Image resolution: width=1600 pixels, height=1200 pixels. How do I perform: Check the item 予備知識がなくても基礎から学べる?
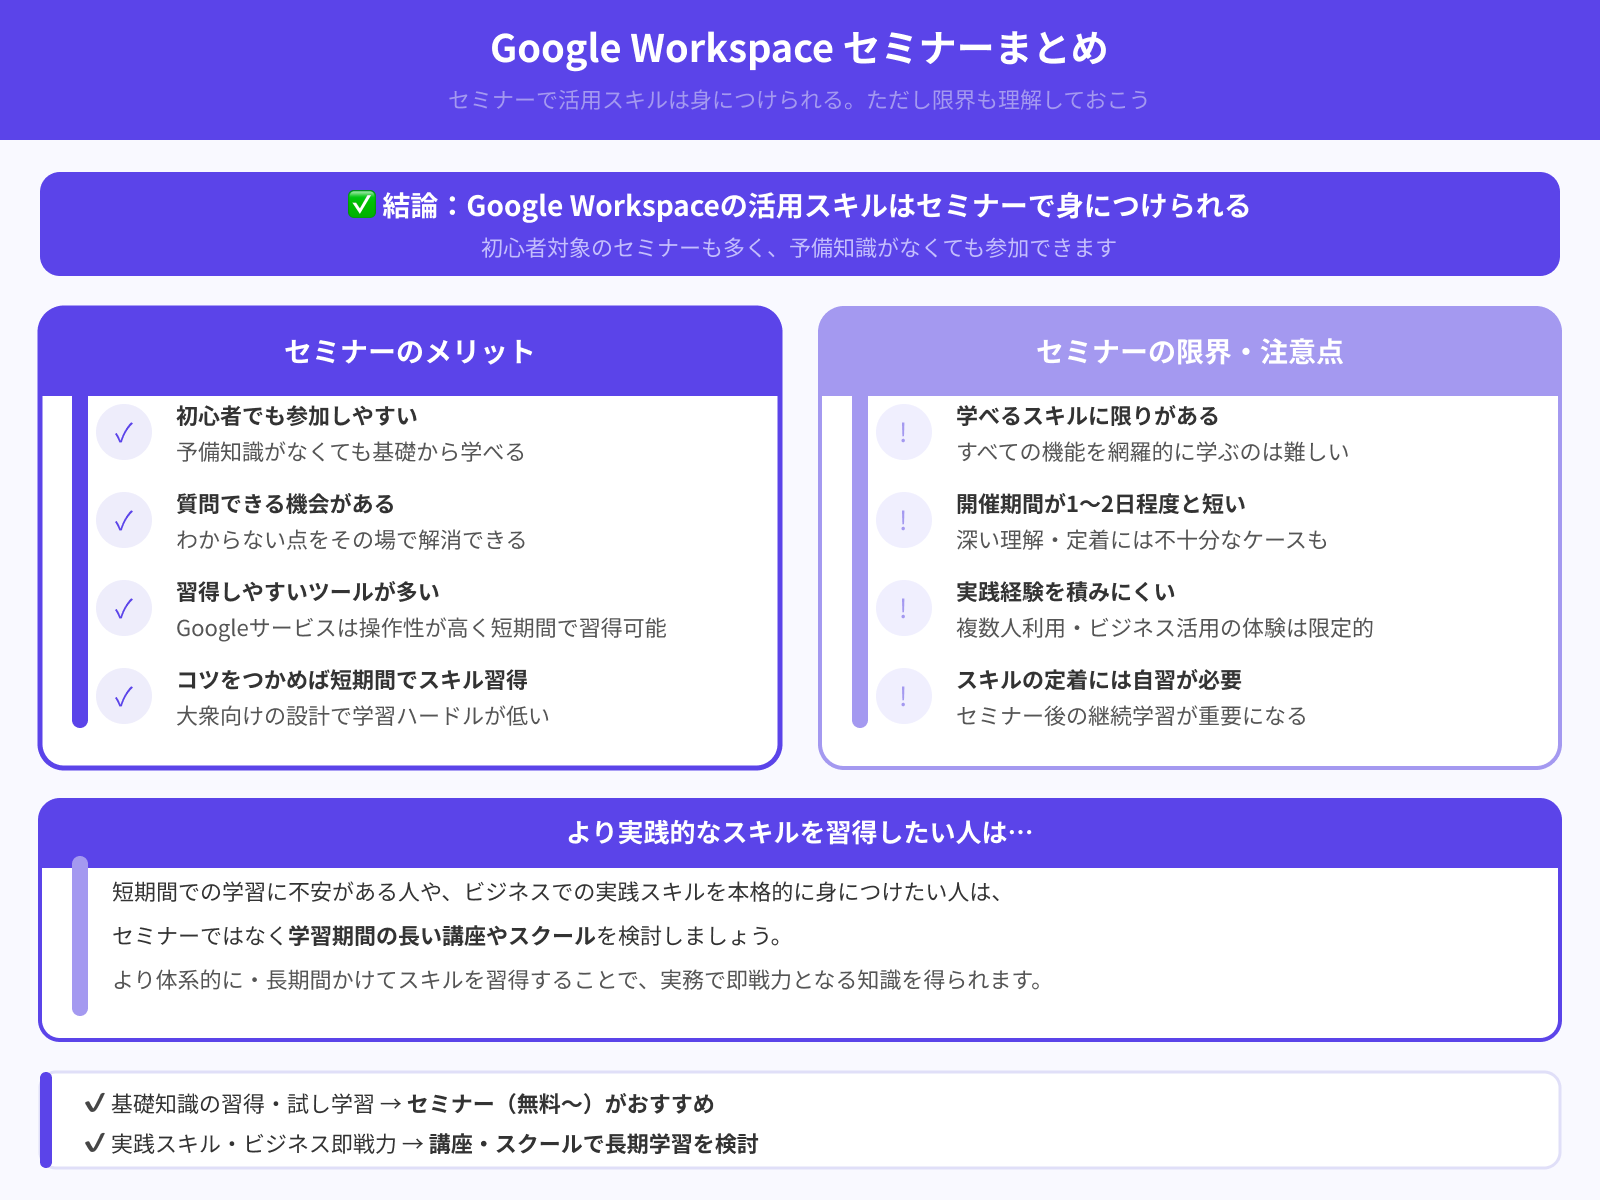pos(348,452)
